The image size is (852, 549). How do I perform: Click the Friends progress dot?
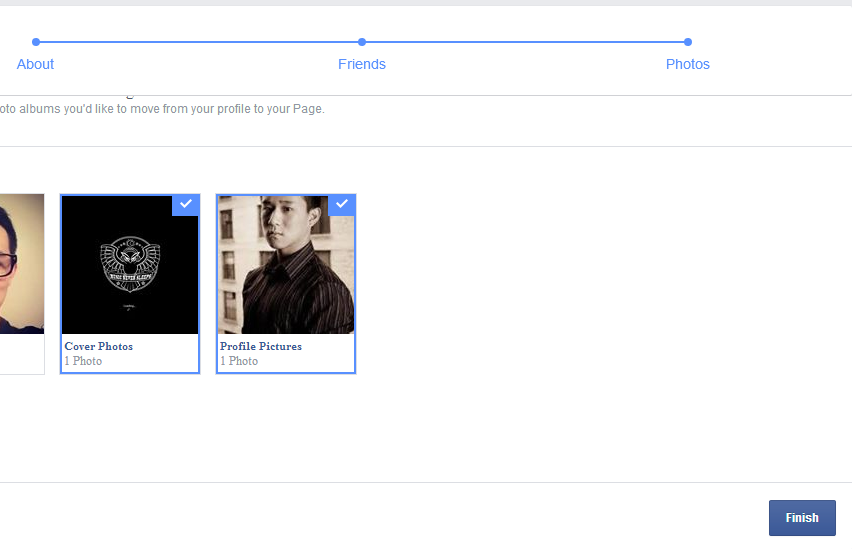pos(362,42)
